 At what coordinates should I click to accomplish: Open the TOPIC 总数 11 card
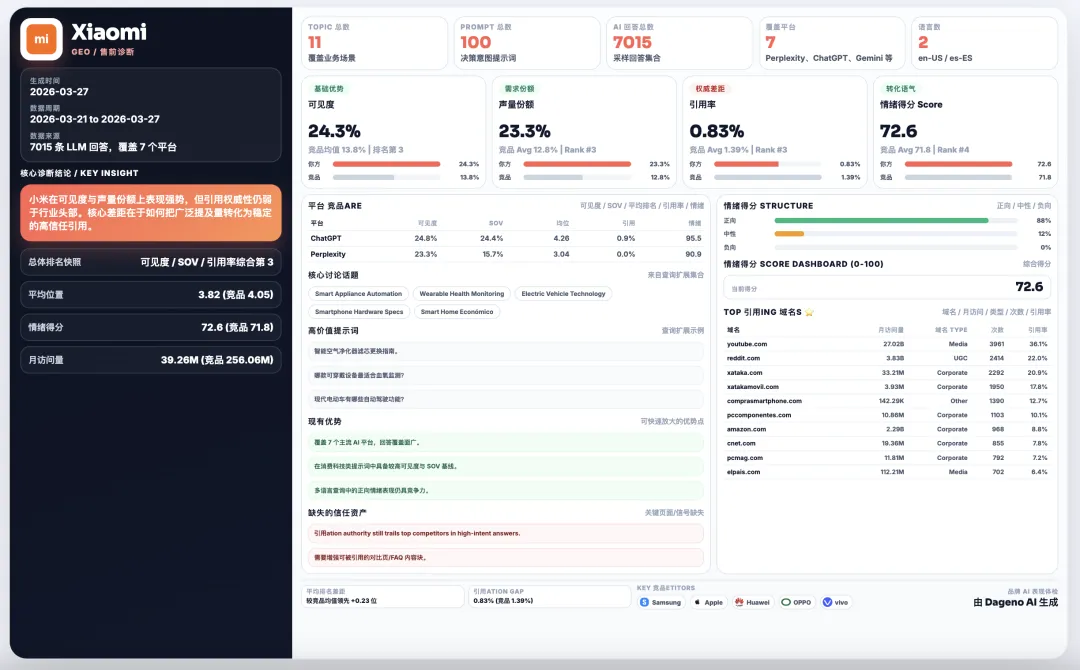coord(374,43)
